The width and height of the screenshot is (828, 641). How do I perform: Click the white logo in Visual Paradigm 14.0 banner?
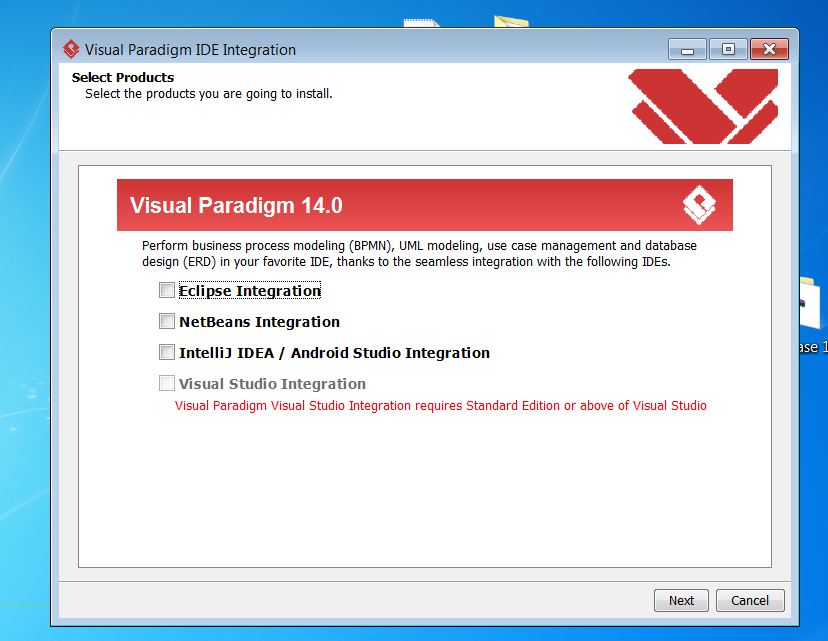pyautogui.click(x=699, y=205)
